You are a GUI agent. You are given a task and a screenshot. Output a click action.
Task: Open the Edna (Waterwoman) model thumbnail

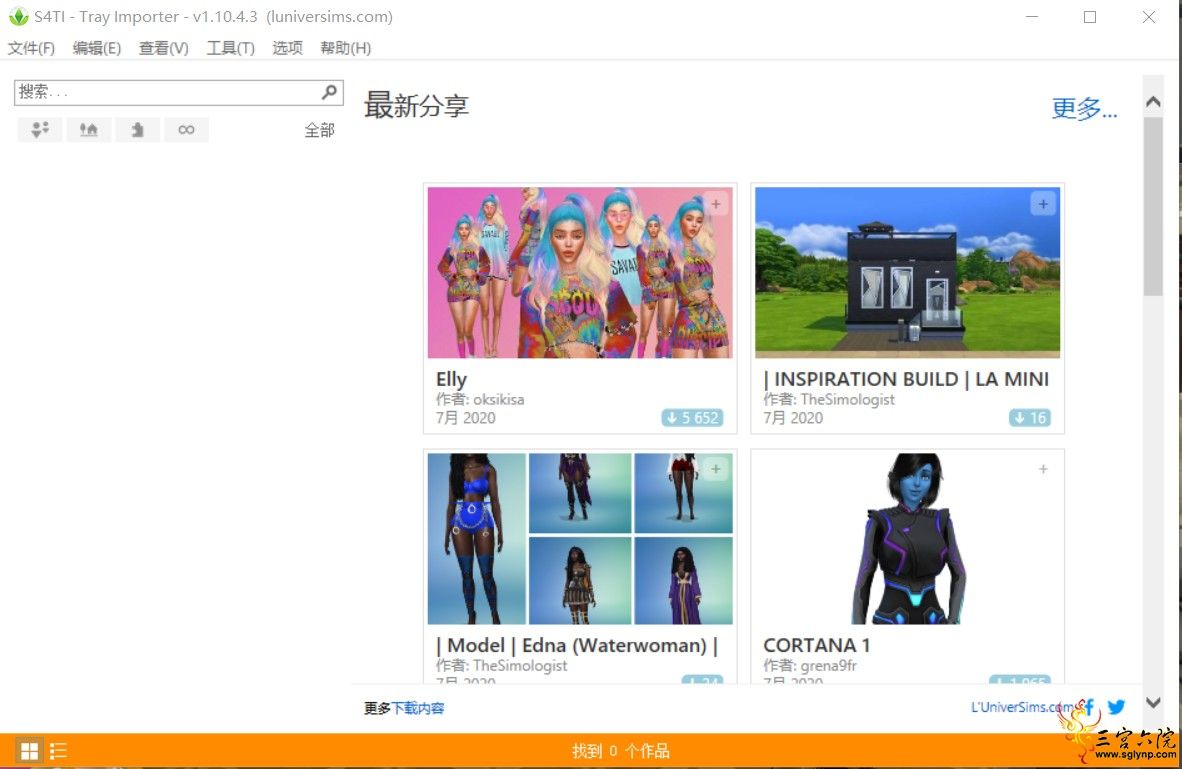tap(580, 538)
